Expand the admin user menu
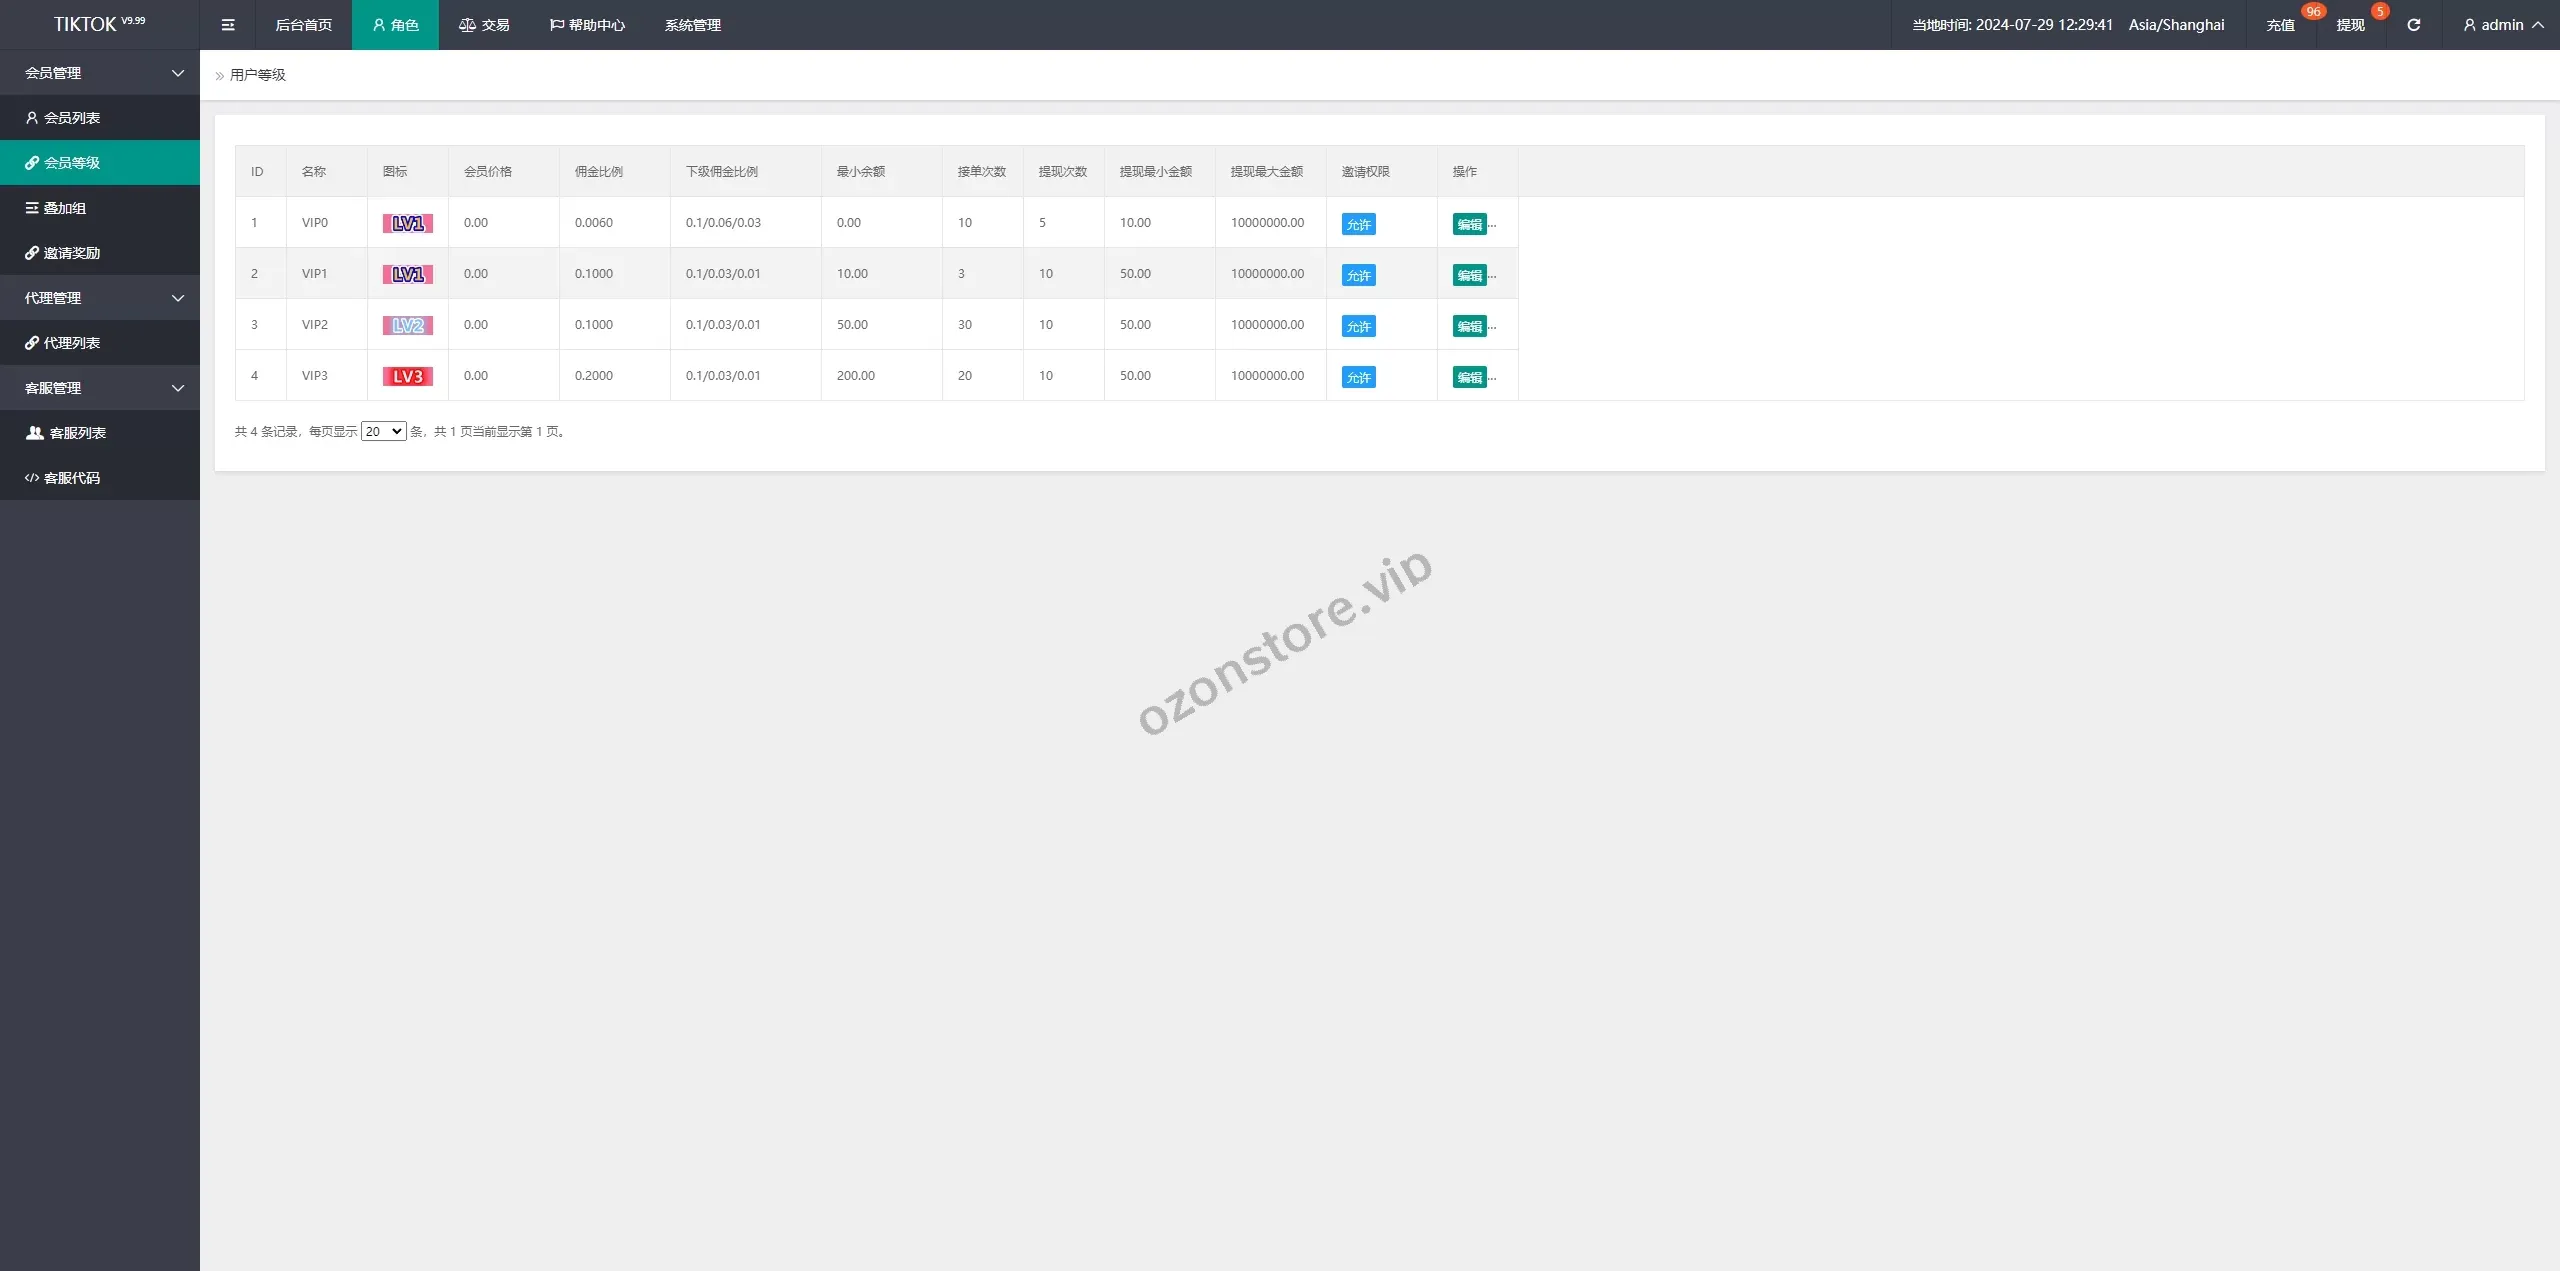 click(2502, 25)
